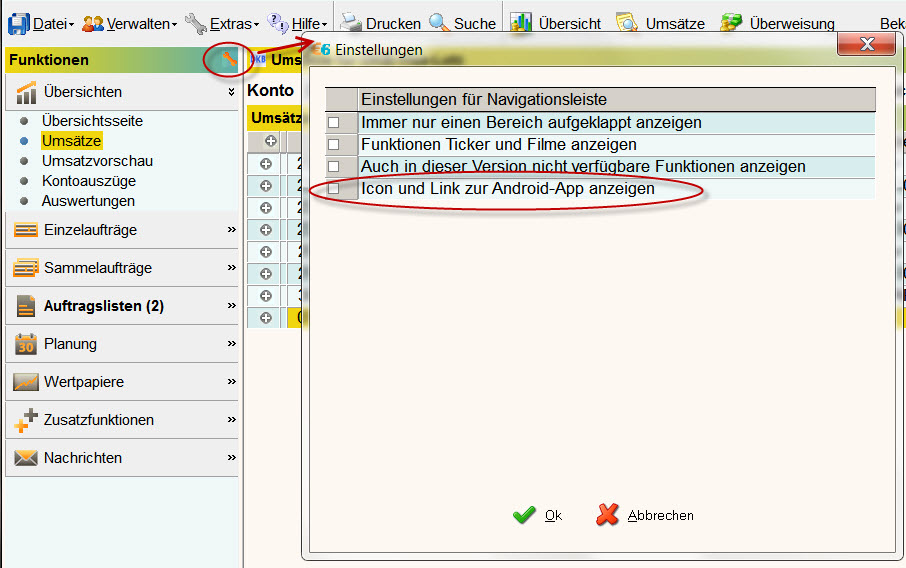Click the Übersicht chart toolbar icon

click(x=521, y=23)
